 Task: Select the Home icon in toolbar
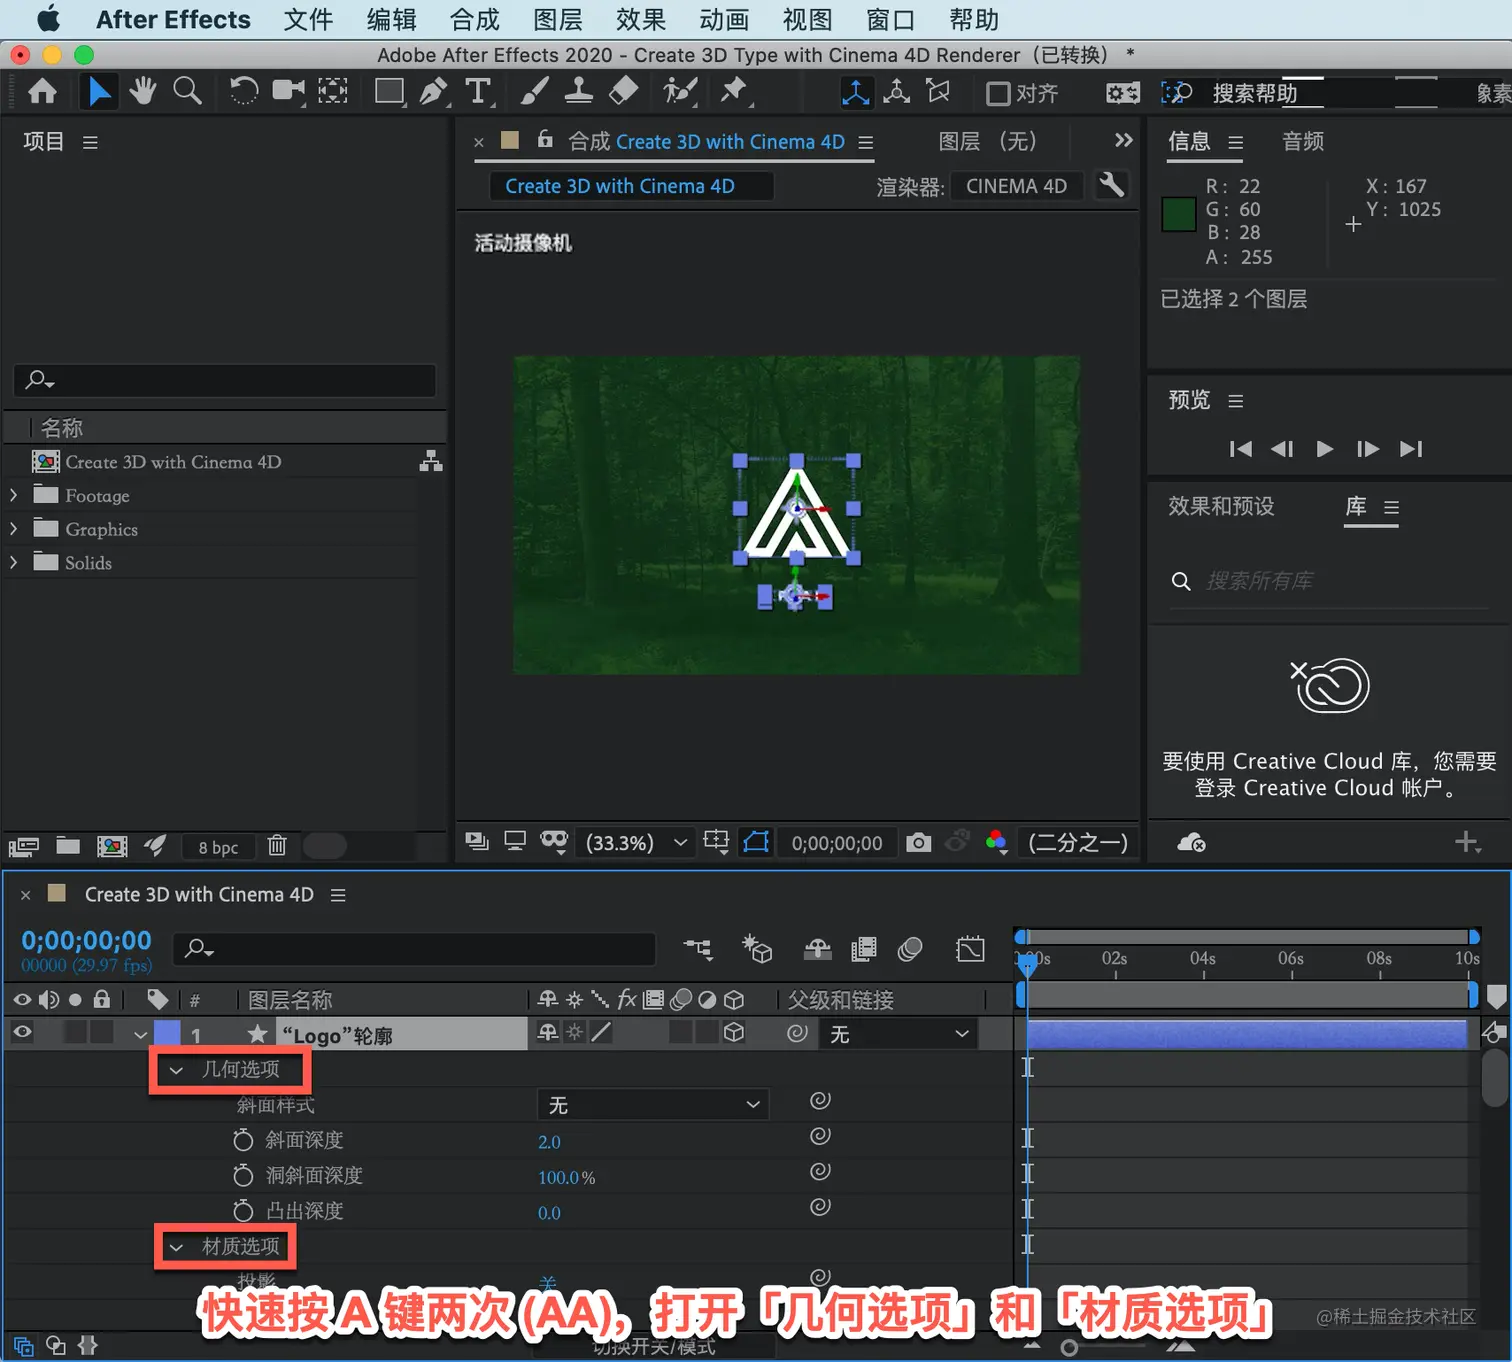pyautogui.click(x=42, y=92)
